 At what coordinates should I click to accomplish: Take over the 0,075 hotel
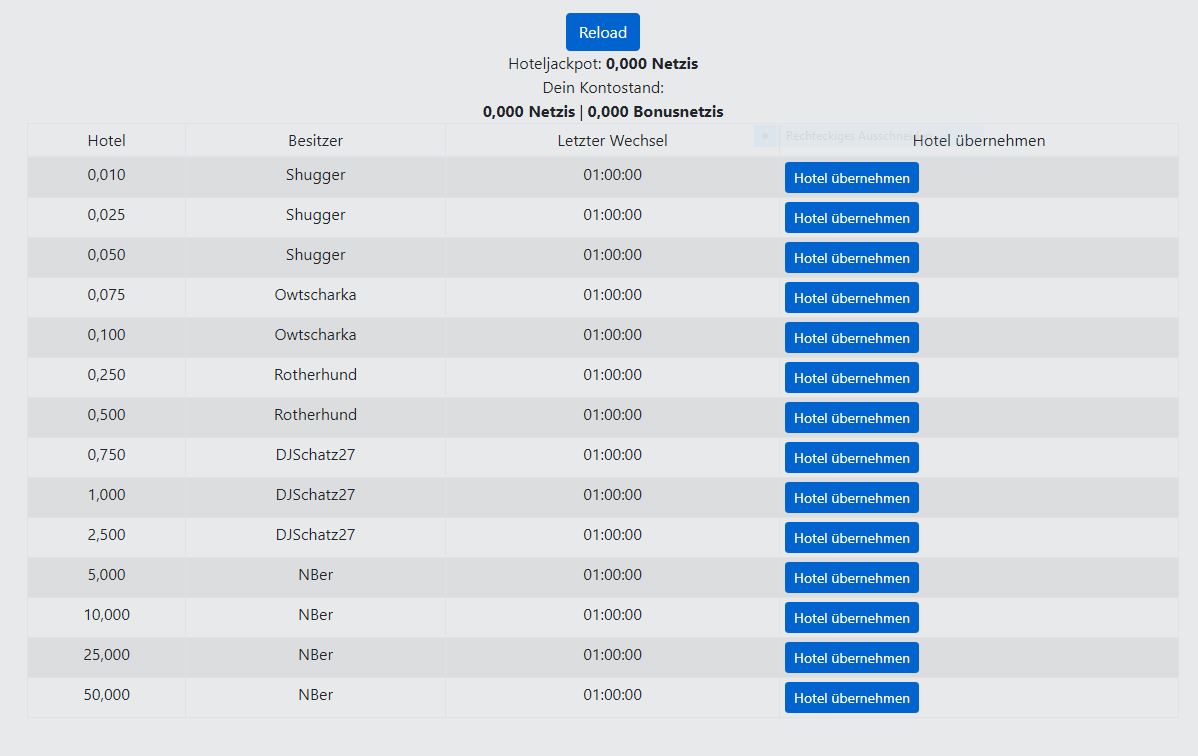click(851, 297)
